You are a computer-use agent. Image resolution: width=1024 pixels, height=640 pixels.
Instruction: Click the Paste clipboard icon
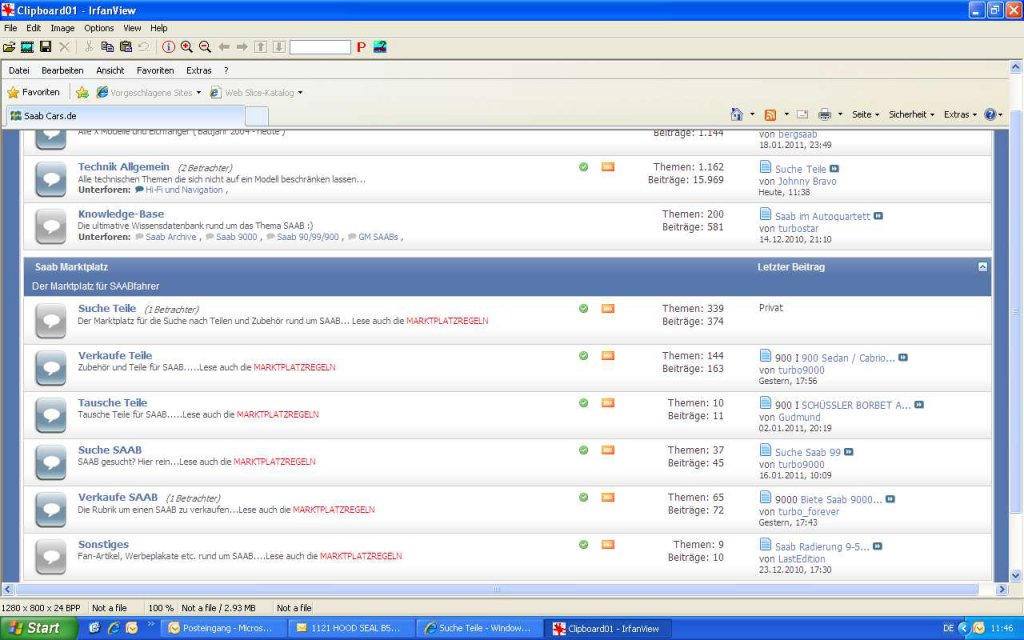point(126,47)
